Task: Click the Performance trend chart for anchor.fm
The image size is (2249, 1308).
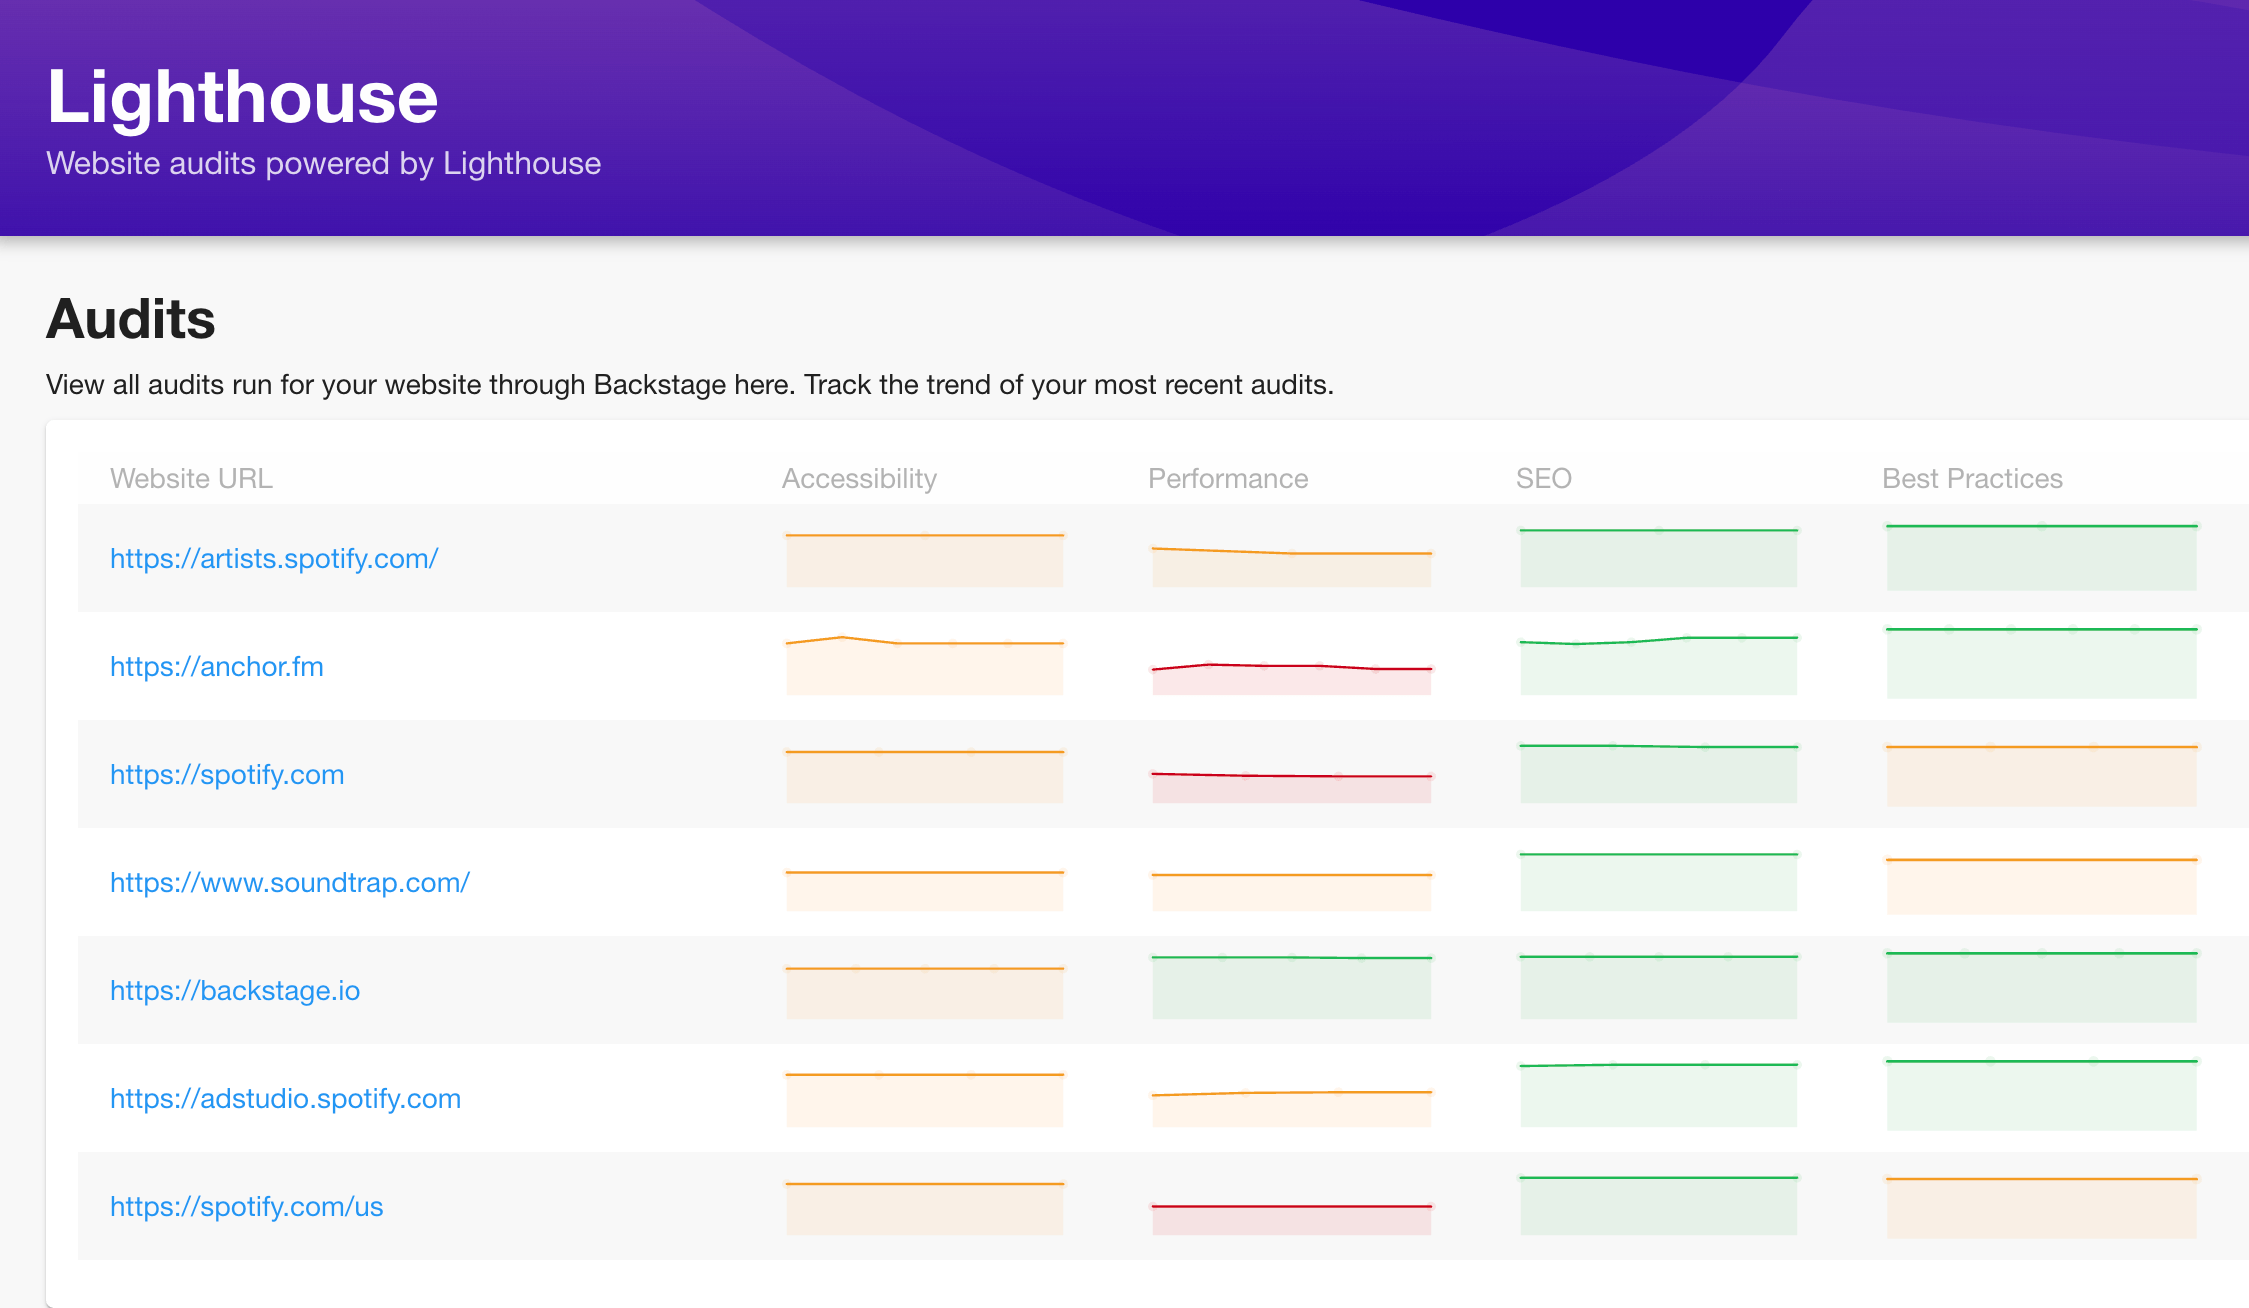Action: (1292, 665)
